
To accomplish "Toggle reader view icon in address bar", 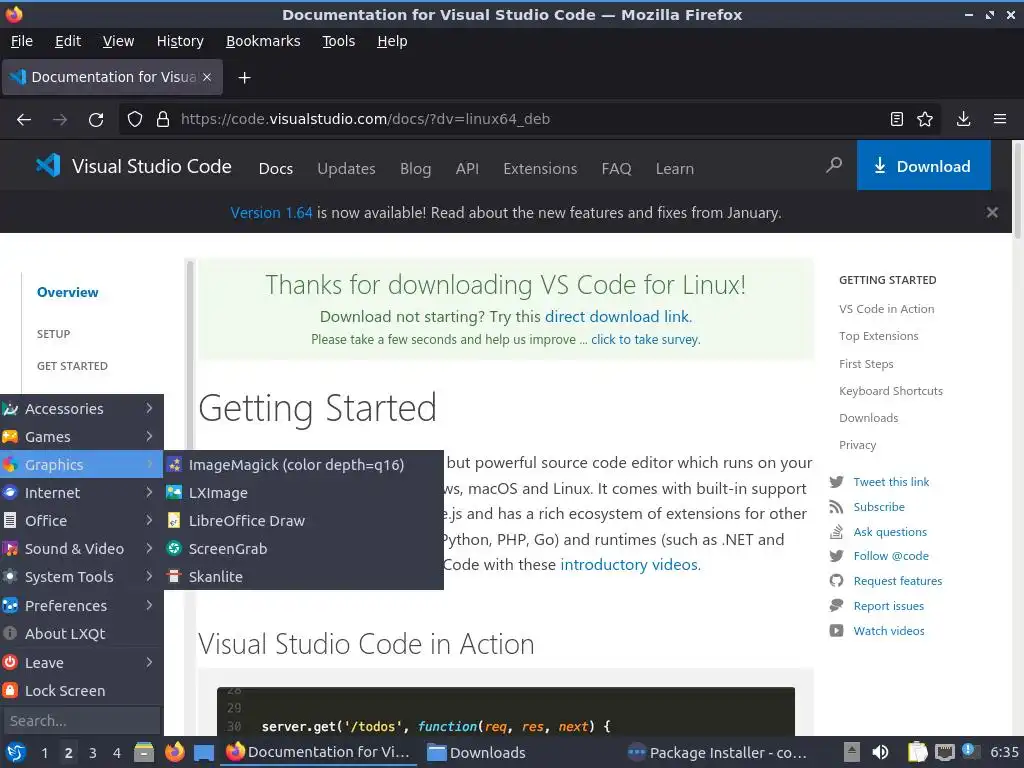I will 897,119.
